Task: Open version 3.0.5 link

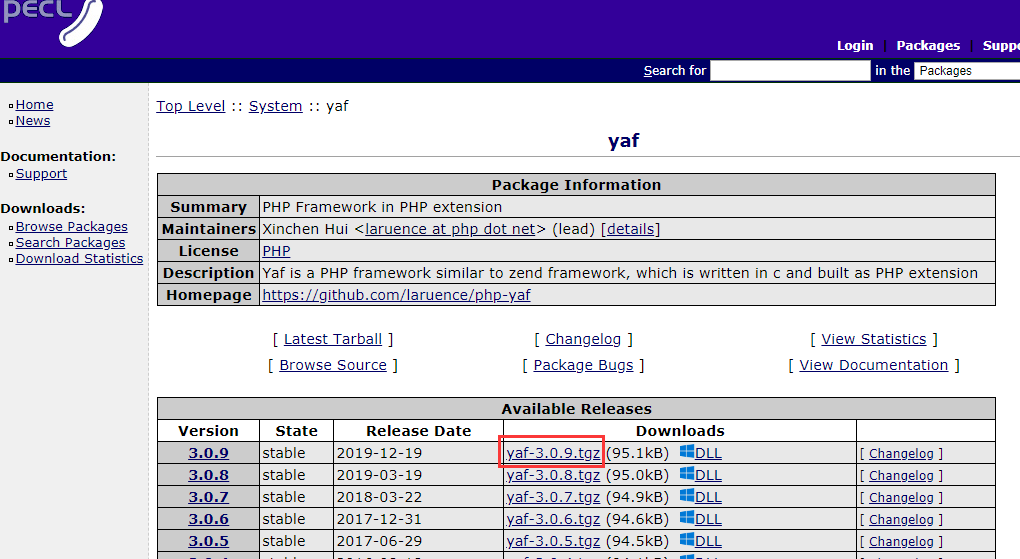Action: [208, 541]
